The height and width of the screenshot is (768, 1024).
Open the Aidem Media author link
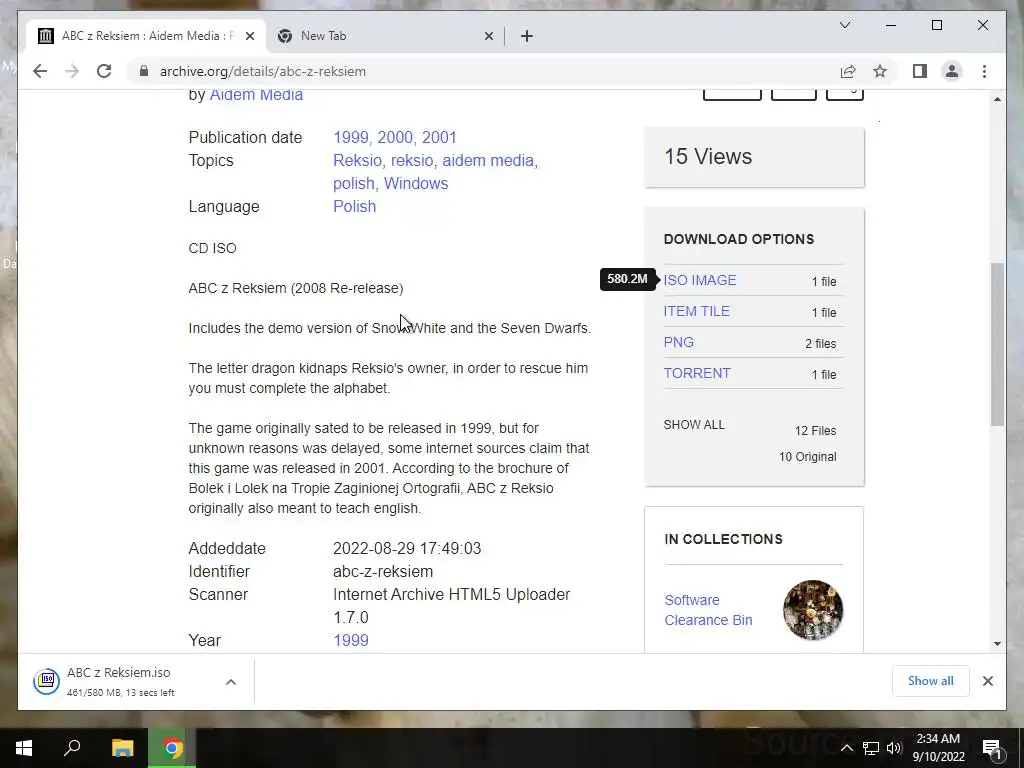[256, 95]
